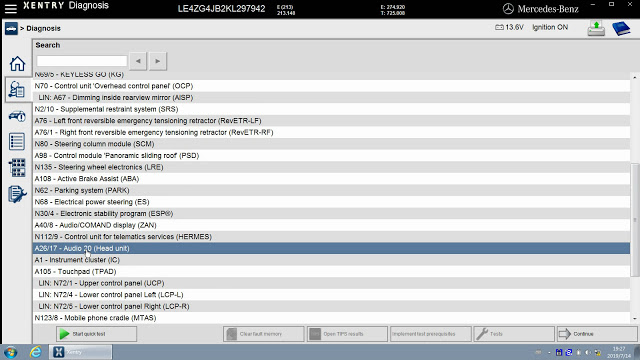640x360 pixels.
Task: Go to the Home sidebar icon
Action: (x=17, y=64)
